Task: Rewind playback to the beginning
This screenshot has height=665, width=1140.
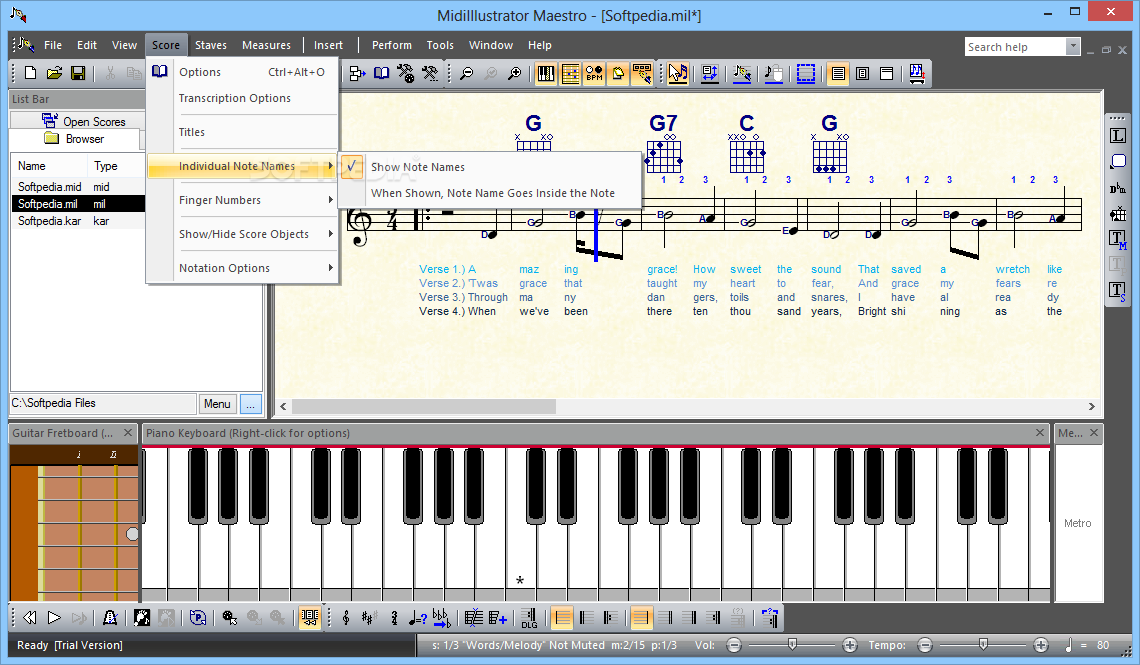Action: (x=30, y=618)
